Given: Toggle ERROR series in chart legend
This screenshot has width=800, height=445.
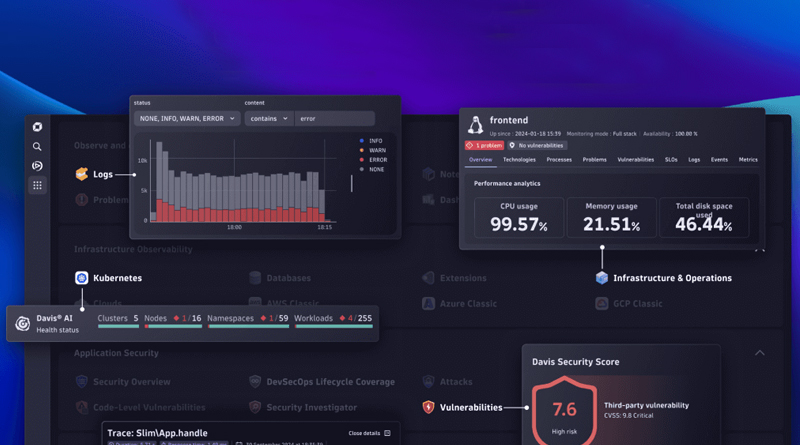Looking at the screenshot, I should tap(373, 160).
